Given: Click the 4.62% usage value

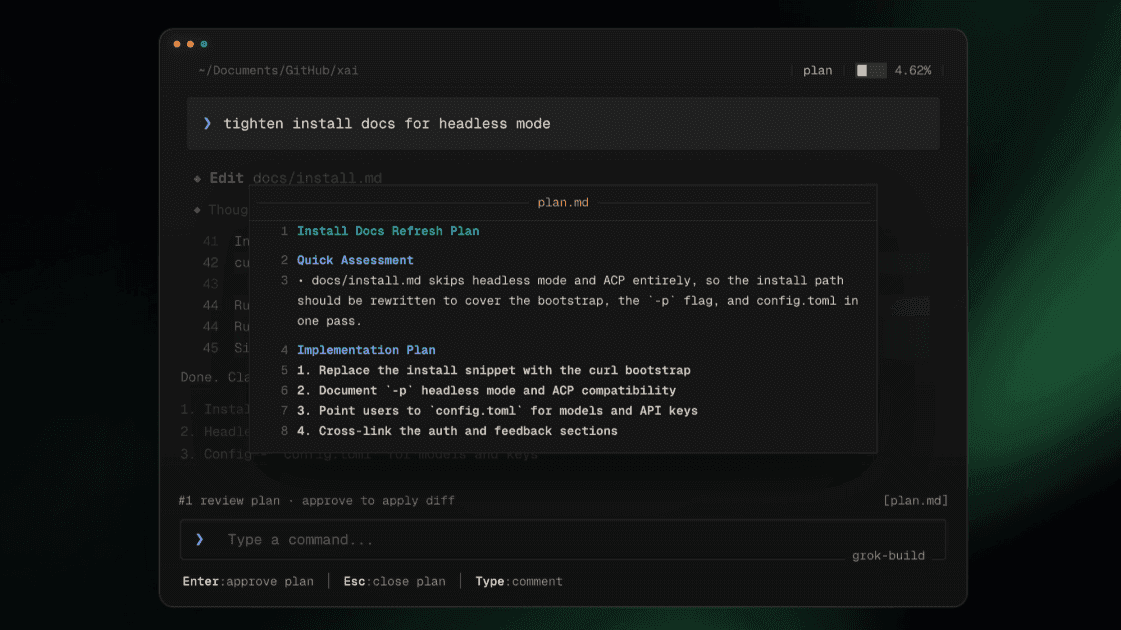Looking at the screenshot, I should [x=912, y=70].
